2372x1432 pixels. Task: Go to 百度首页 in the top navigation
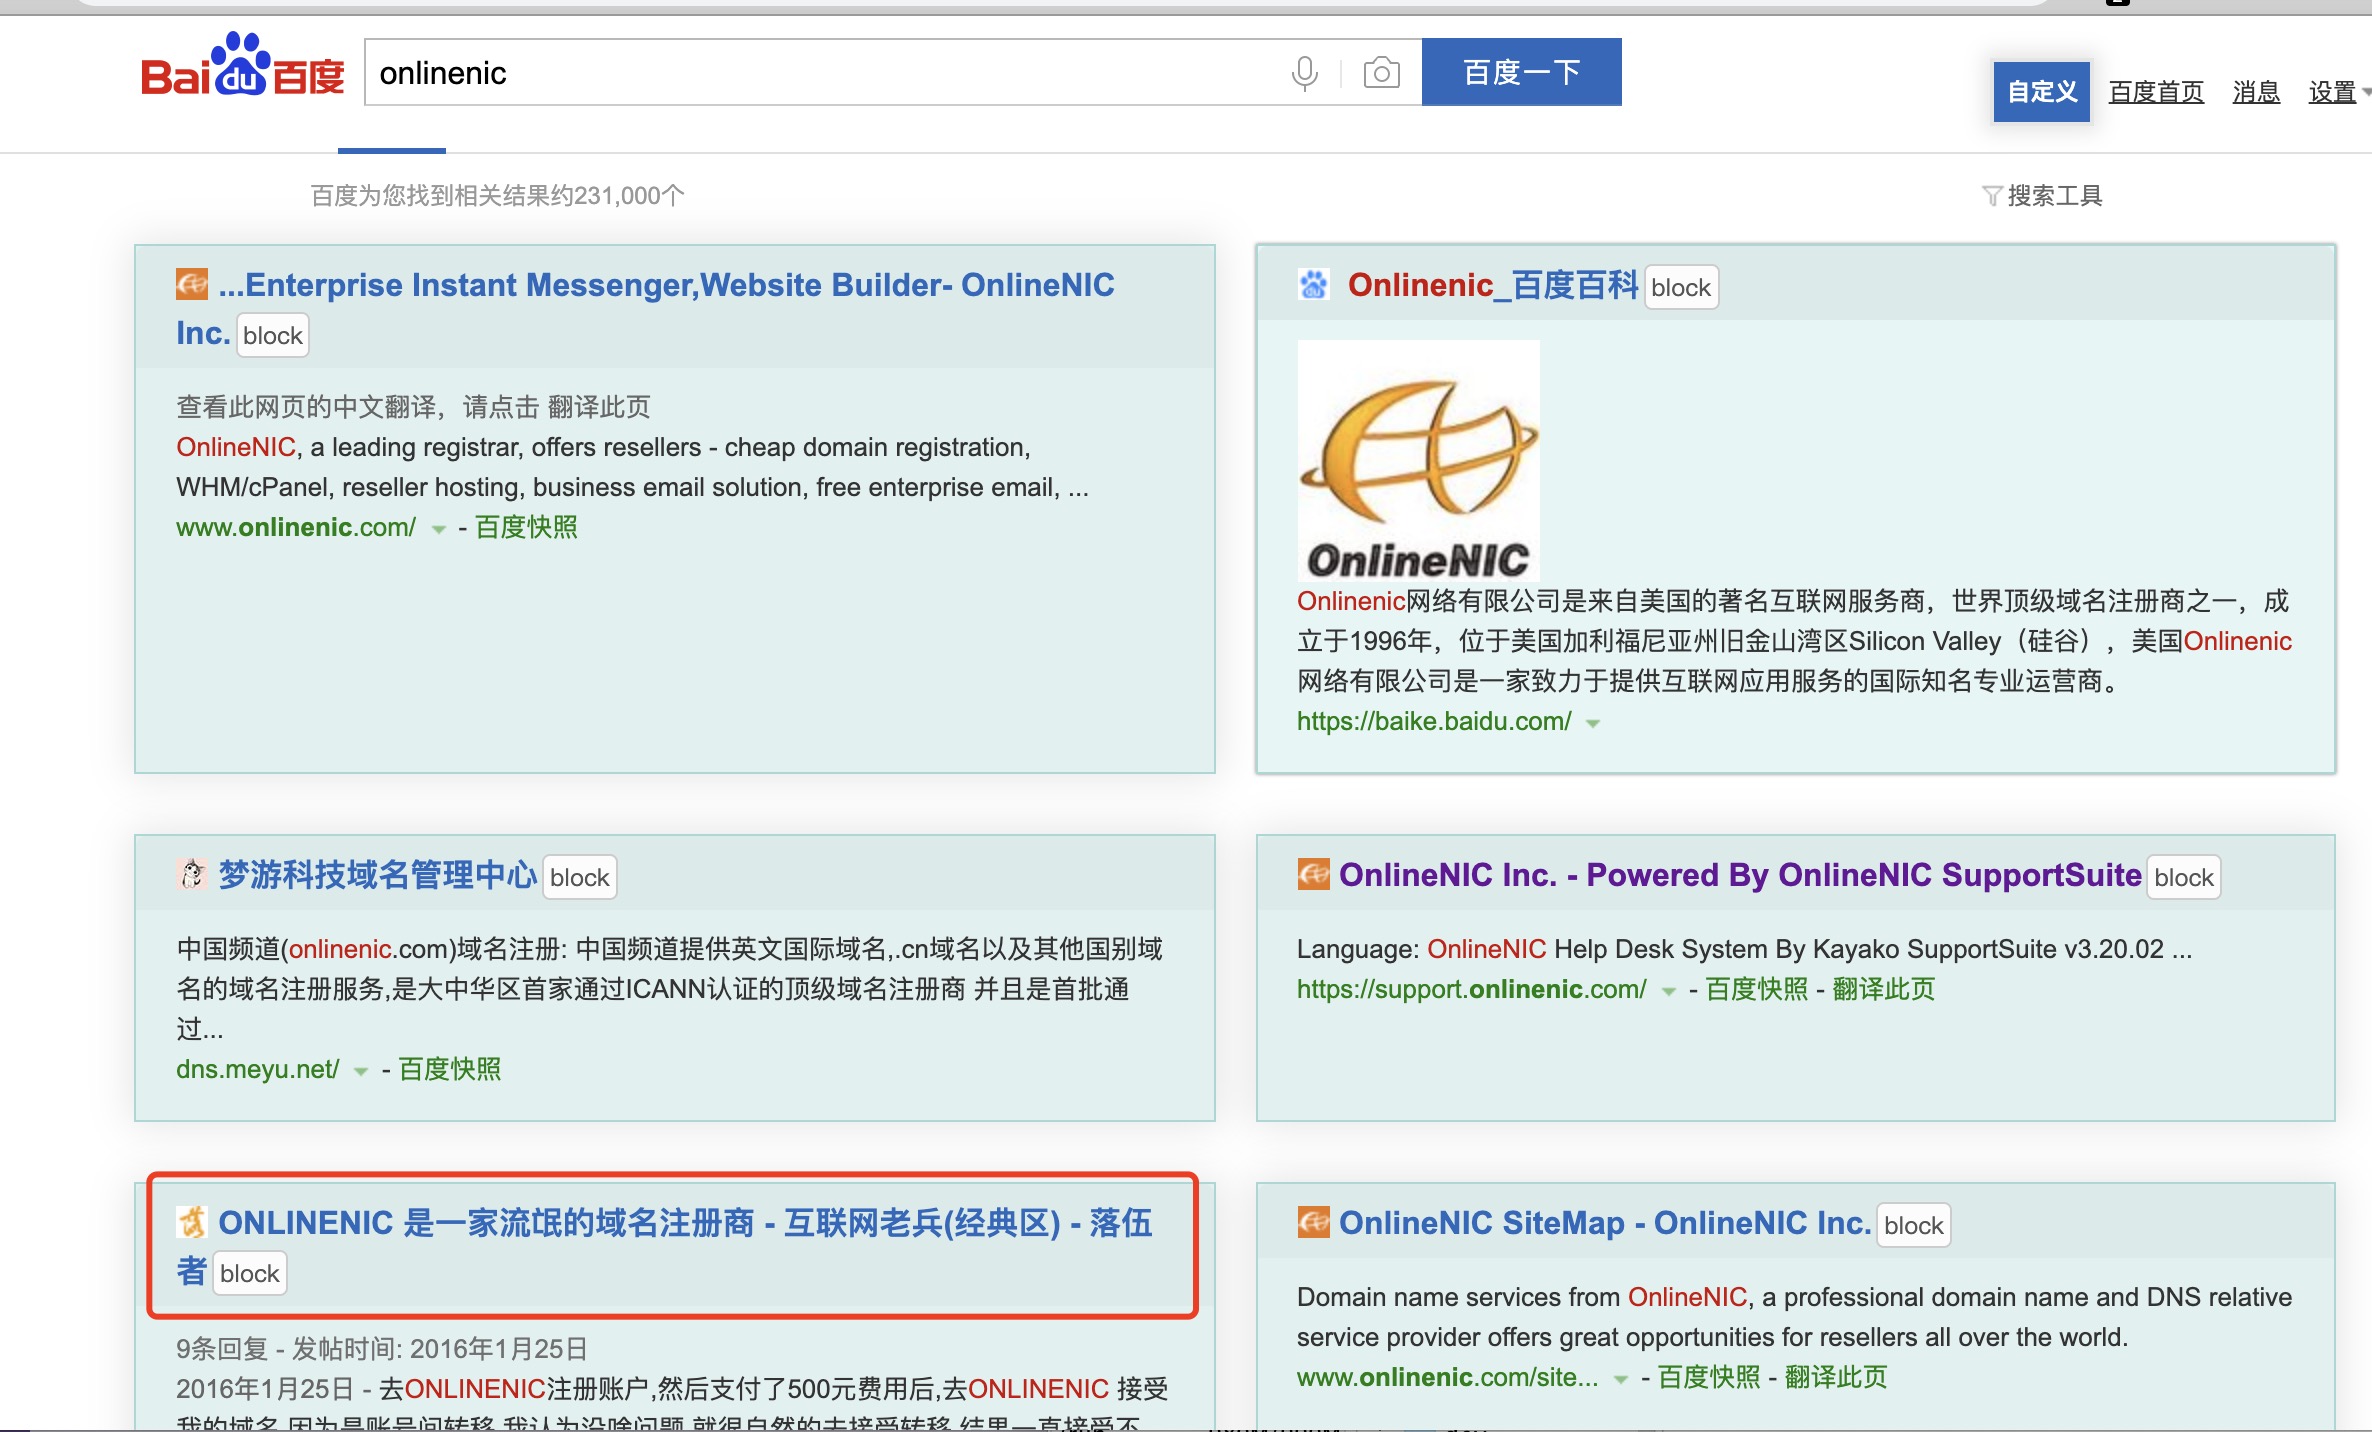pos(2156,92)
